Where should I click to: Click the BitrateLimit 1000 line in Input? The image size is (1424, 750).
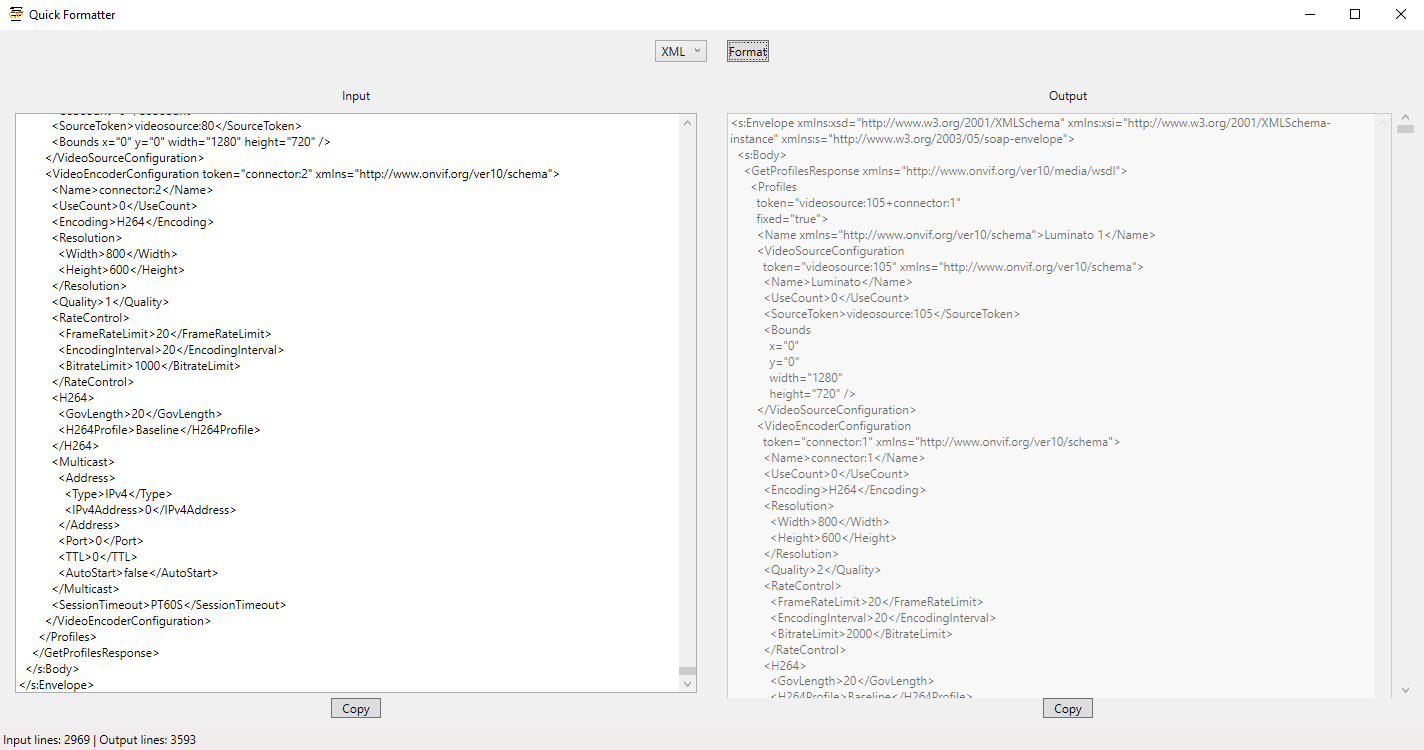[x=149, y=366]
